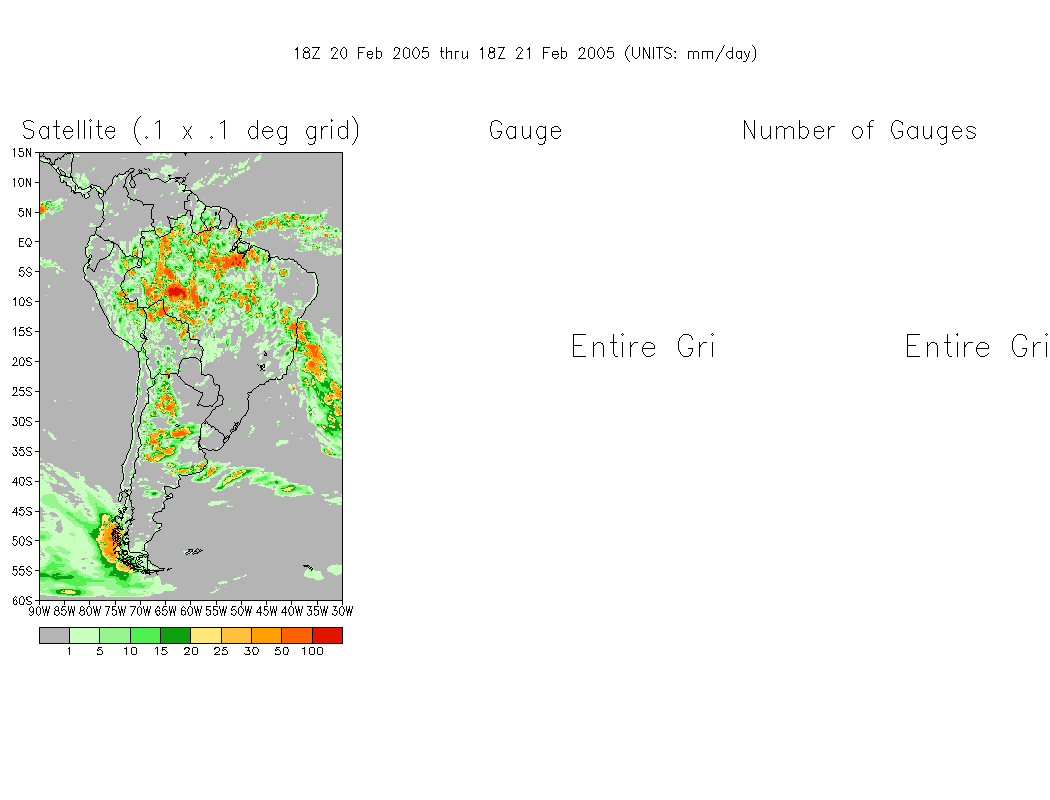The image size is (1050, 800).
Task: Click the '60W' longitude axis label
Action: (191, 611)
